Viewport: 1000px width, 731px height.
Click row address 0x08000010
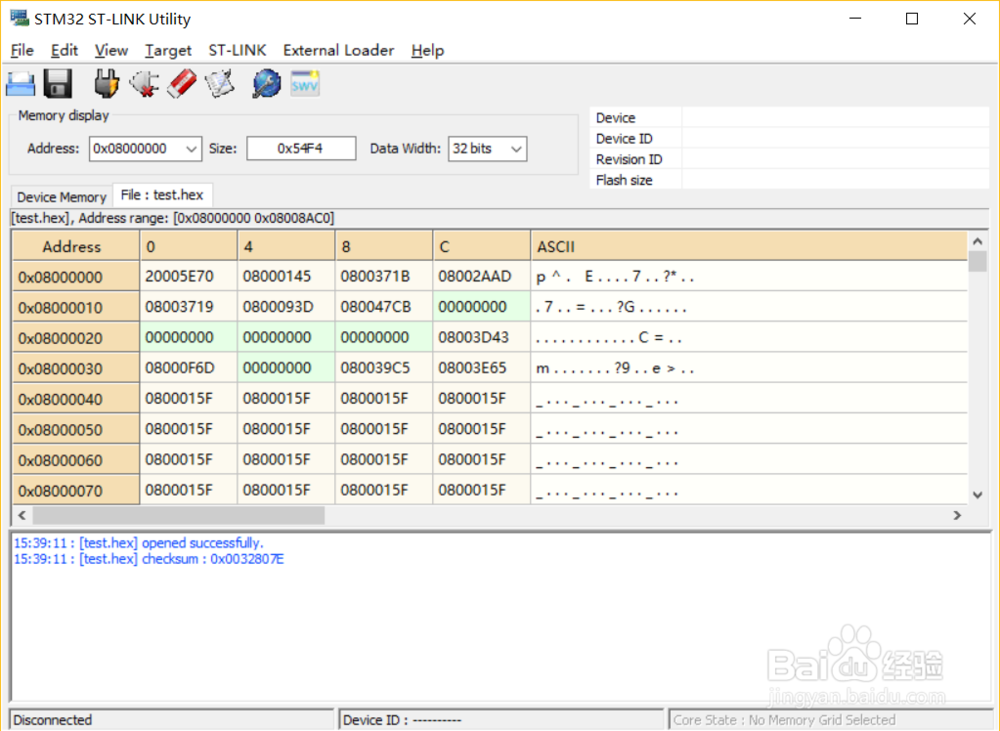click(76, 307)
